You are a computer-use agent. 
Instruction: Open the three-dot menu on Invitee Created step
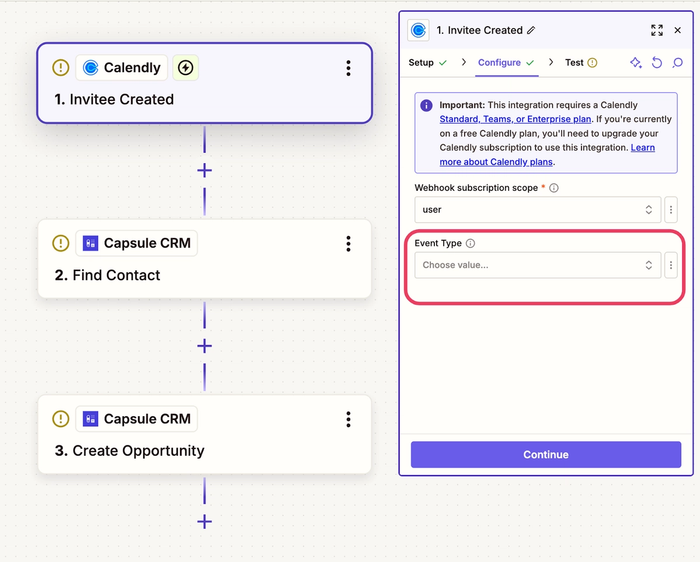point(349,68)
